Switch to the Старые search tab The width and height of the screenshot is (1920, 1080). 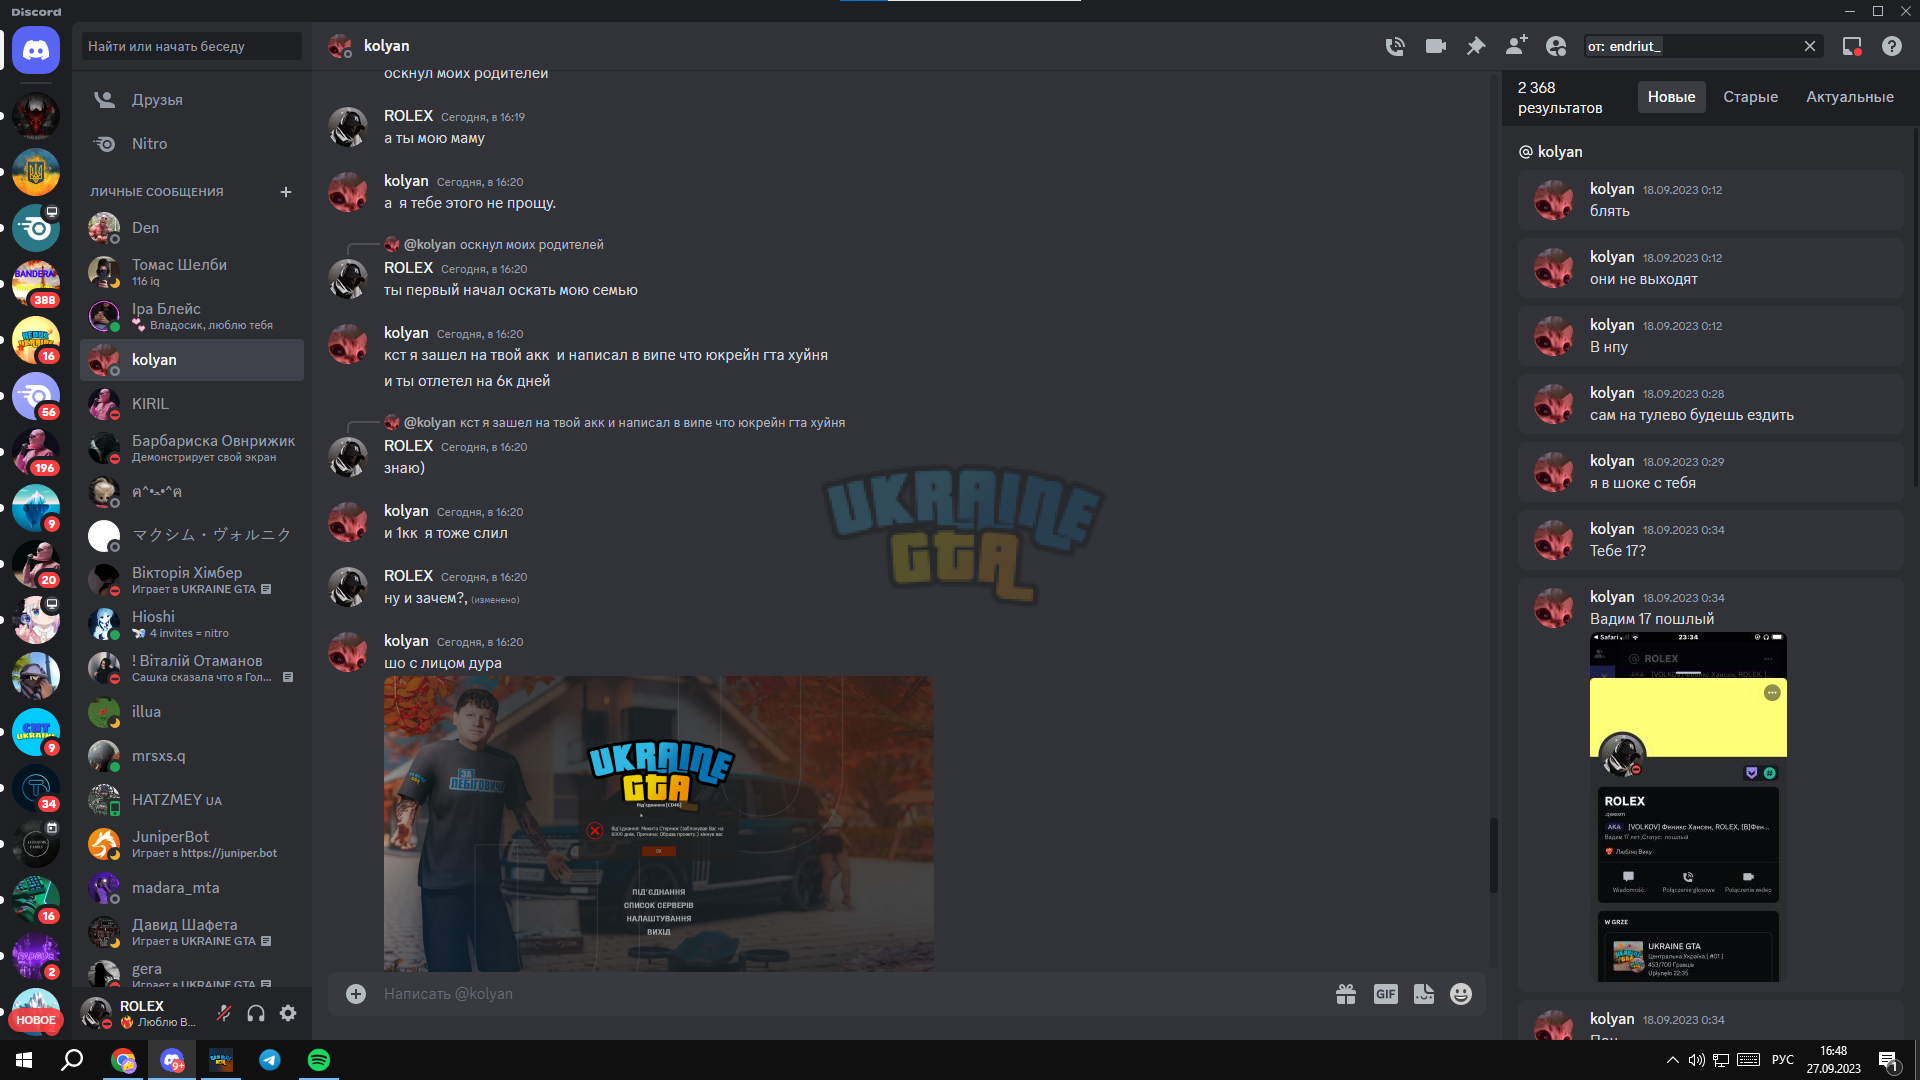coord(1750,97)
